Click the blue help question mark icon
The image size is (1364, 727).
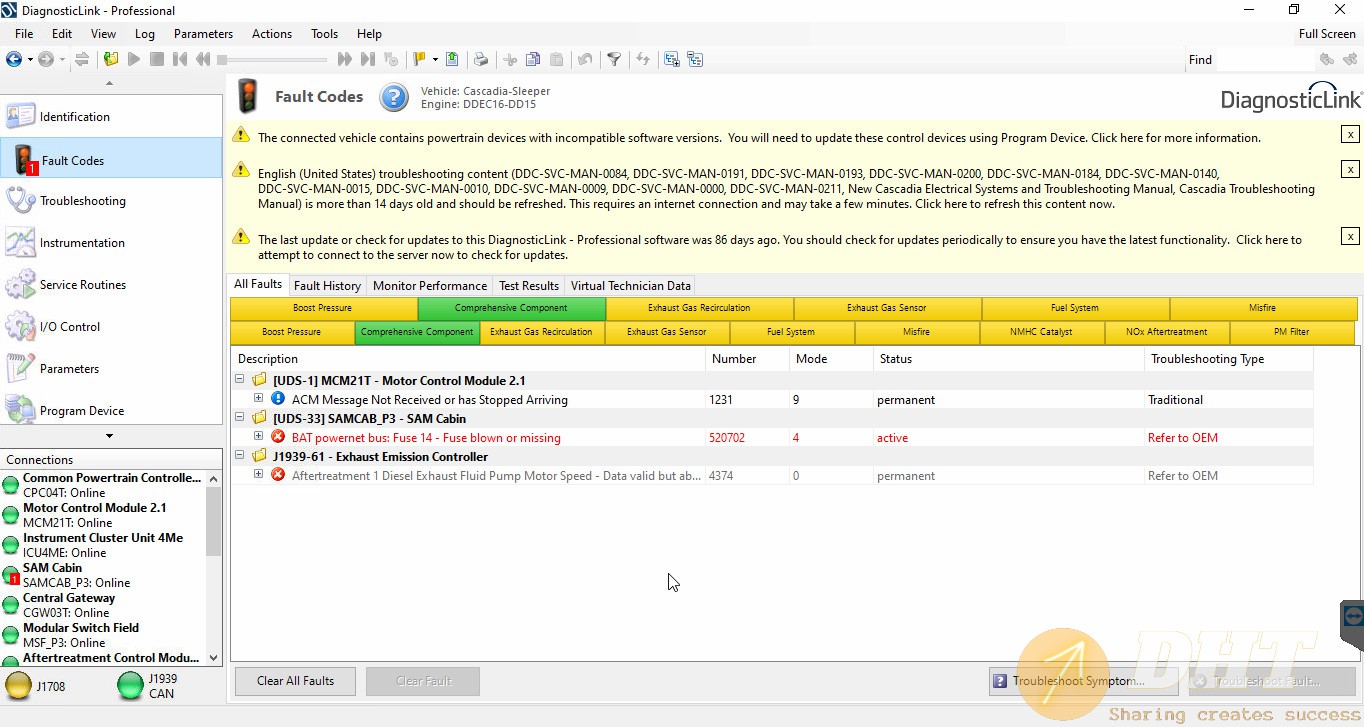point(394,97)
